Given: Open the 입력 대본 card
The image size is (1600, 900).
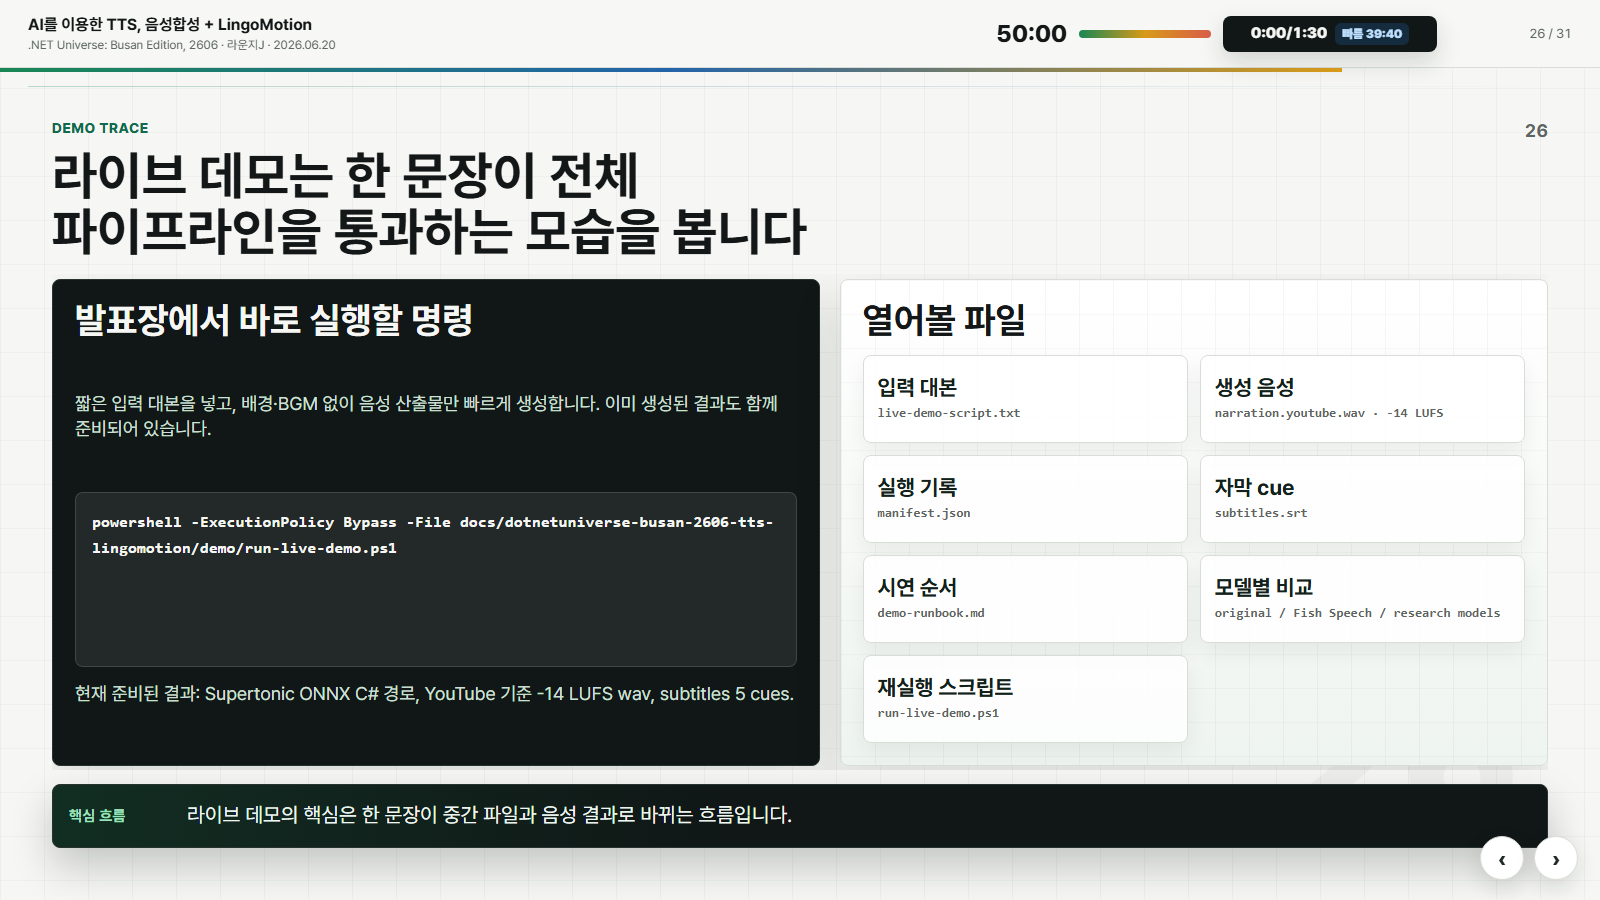Looking at the screenshot, I should coord(1025,399).
